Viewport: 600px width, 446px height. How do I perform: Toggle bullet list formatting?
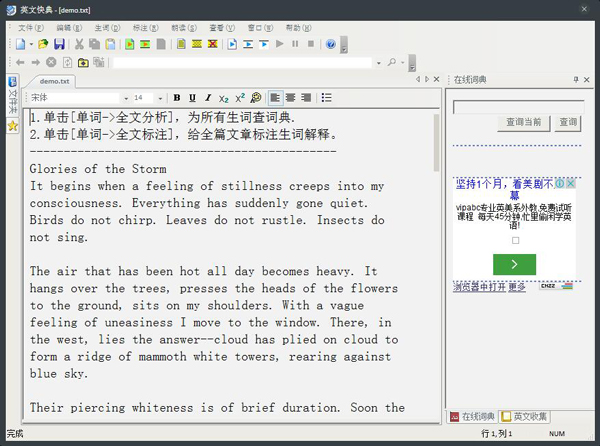coord(326,98)
